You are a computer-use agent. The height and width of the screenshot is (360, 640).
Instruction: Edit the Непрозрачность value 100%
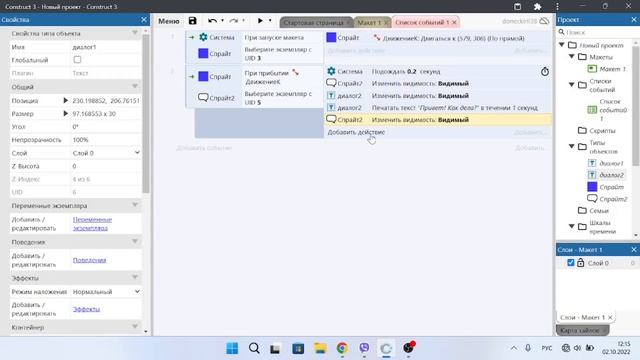[106, 140]
